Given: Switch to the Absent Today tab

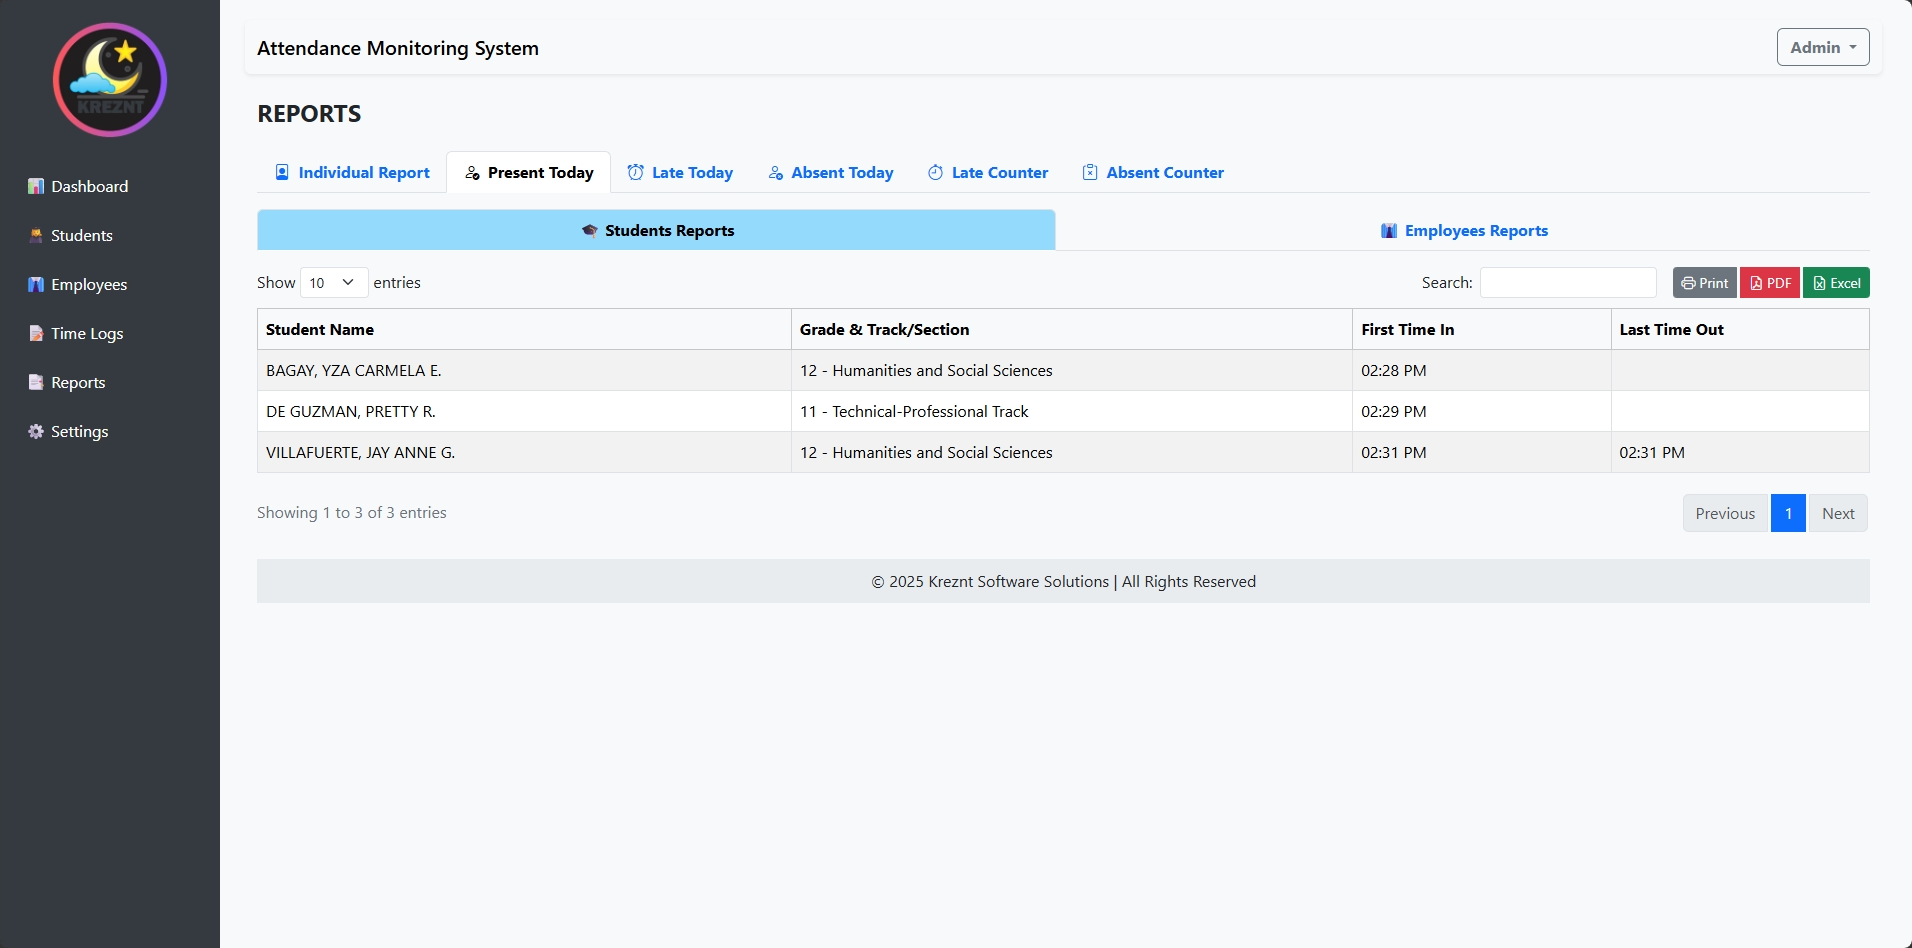Looking at the screenshot, I should 830,172.
